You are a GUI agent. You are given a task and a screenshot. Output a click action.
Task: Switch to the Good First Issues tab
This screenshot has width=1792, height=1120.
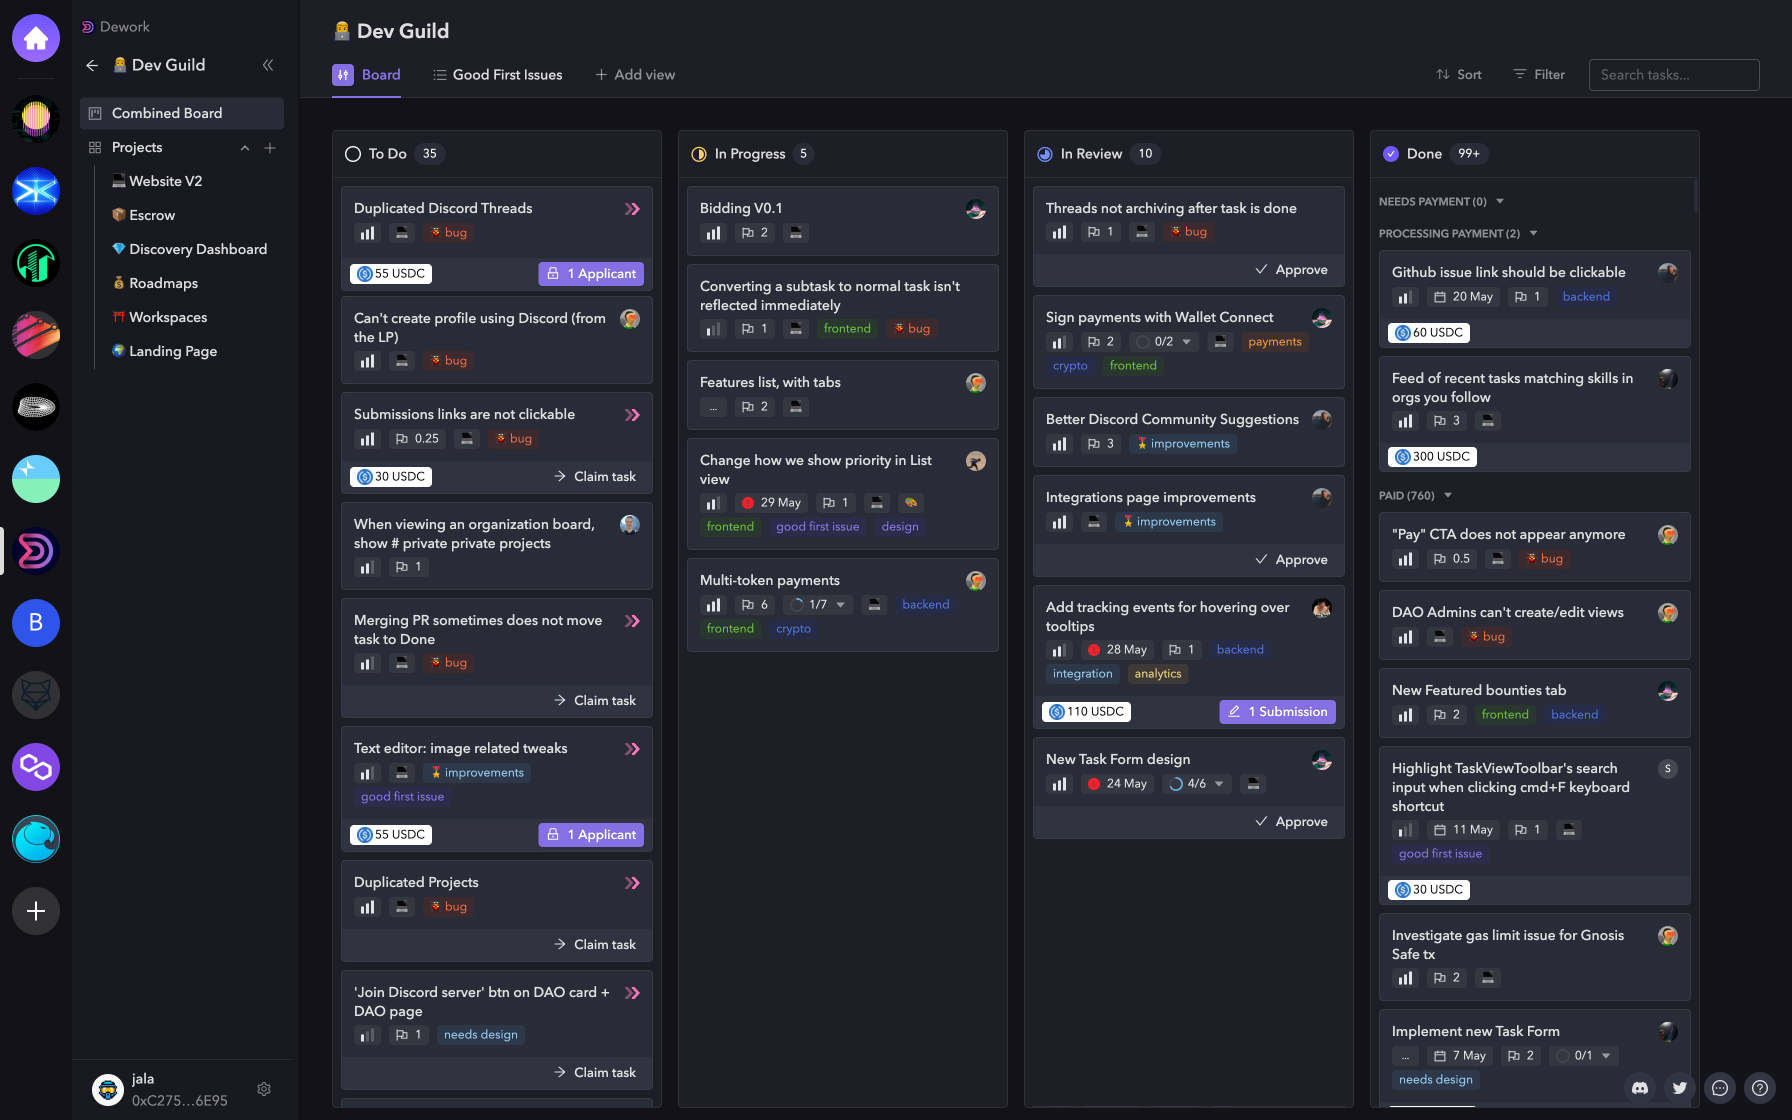(x=497, y=74)
